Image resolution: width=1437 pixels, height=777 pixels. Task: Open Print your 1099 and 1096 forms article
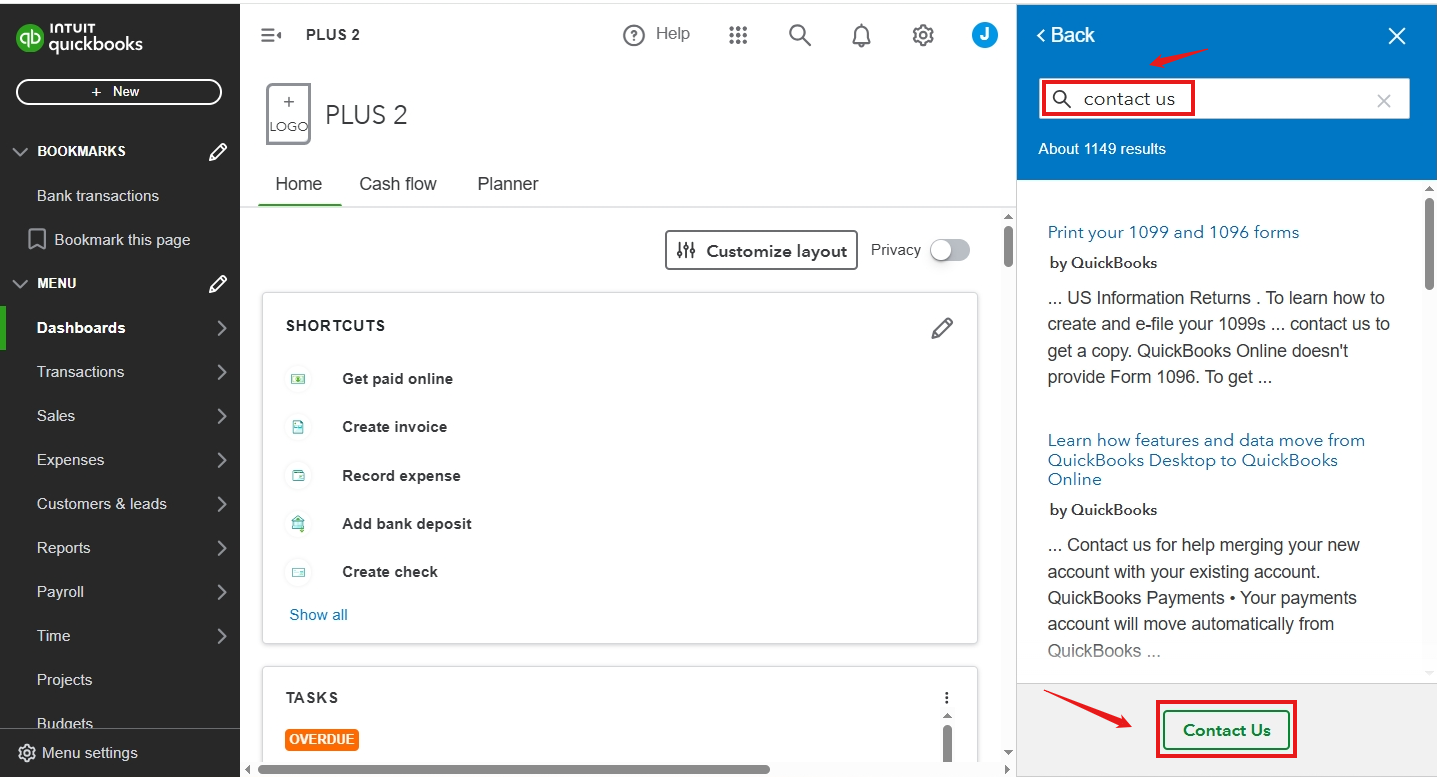pyautogui.click(x=1173, y=232)
